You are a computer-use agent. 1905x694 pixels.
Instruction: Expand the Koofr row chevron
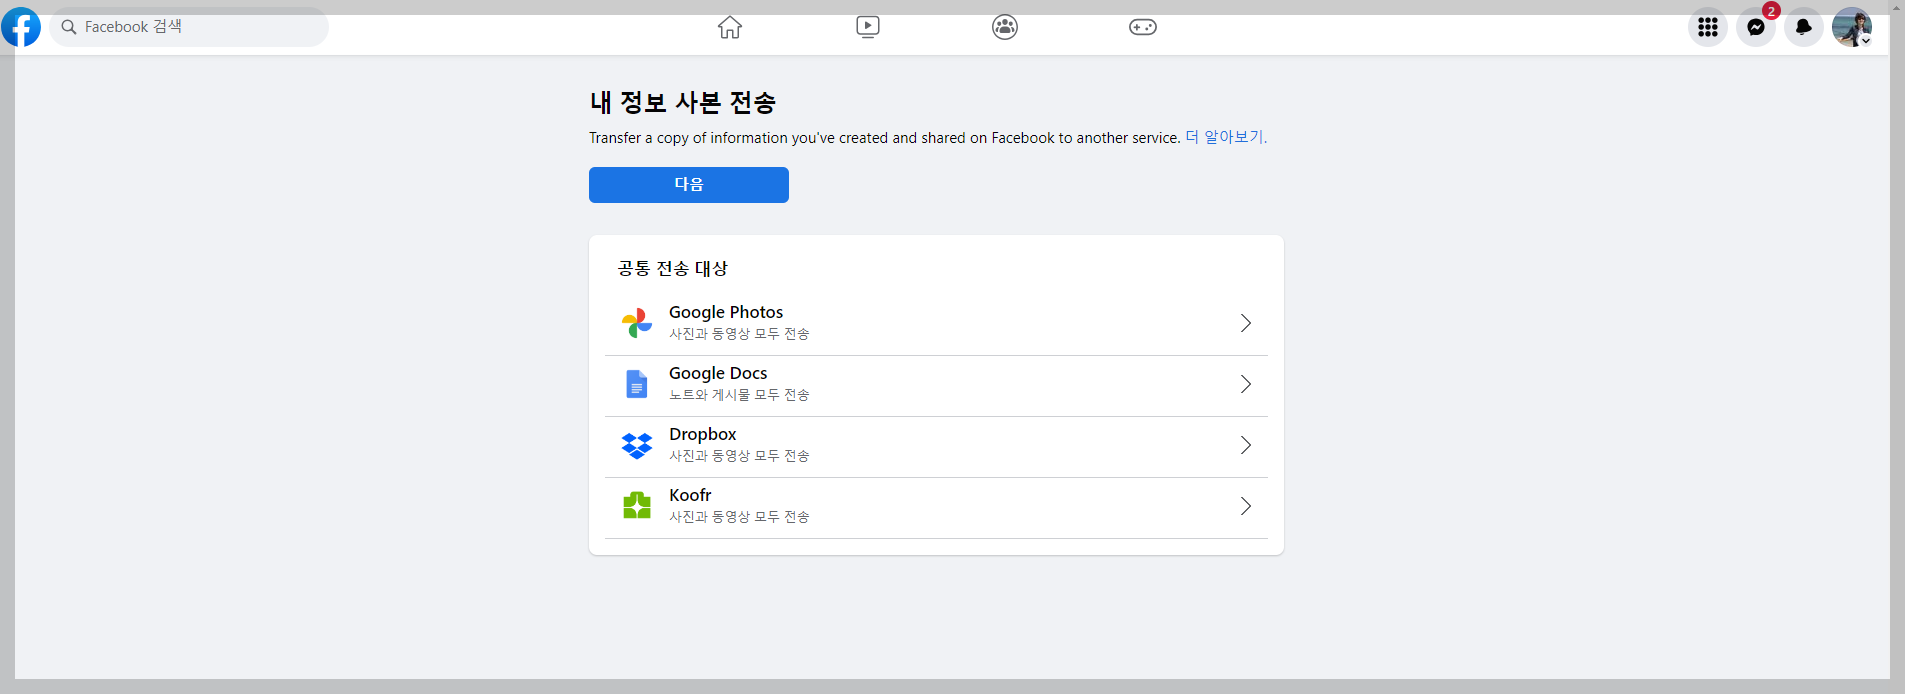click(1246, 506)
